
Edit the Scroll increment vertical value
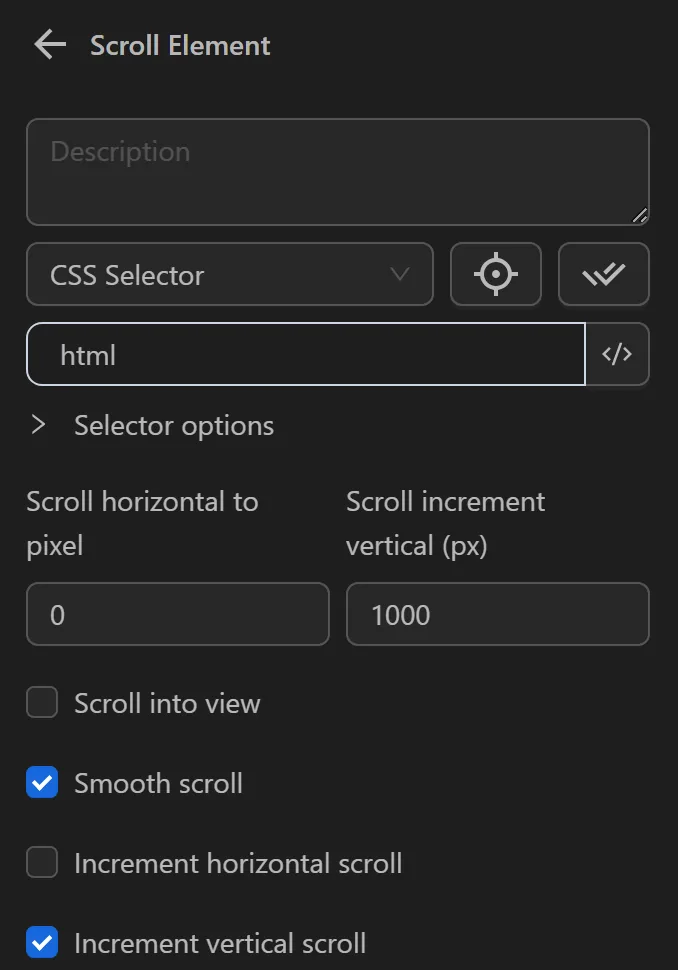pos(497,614)
